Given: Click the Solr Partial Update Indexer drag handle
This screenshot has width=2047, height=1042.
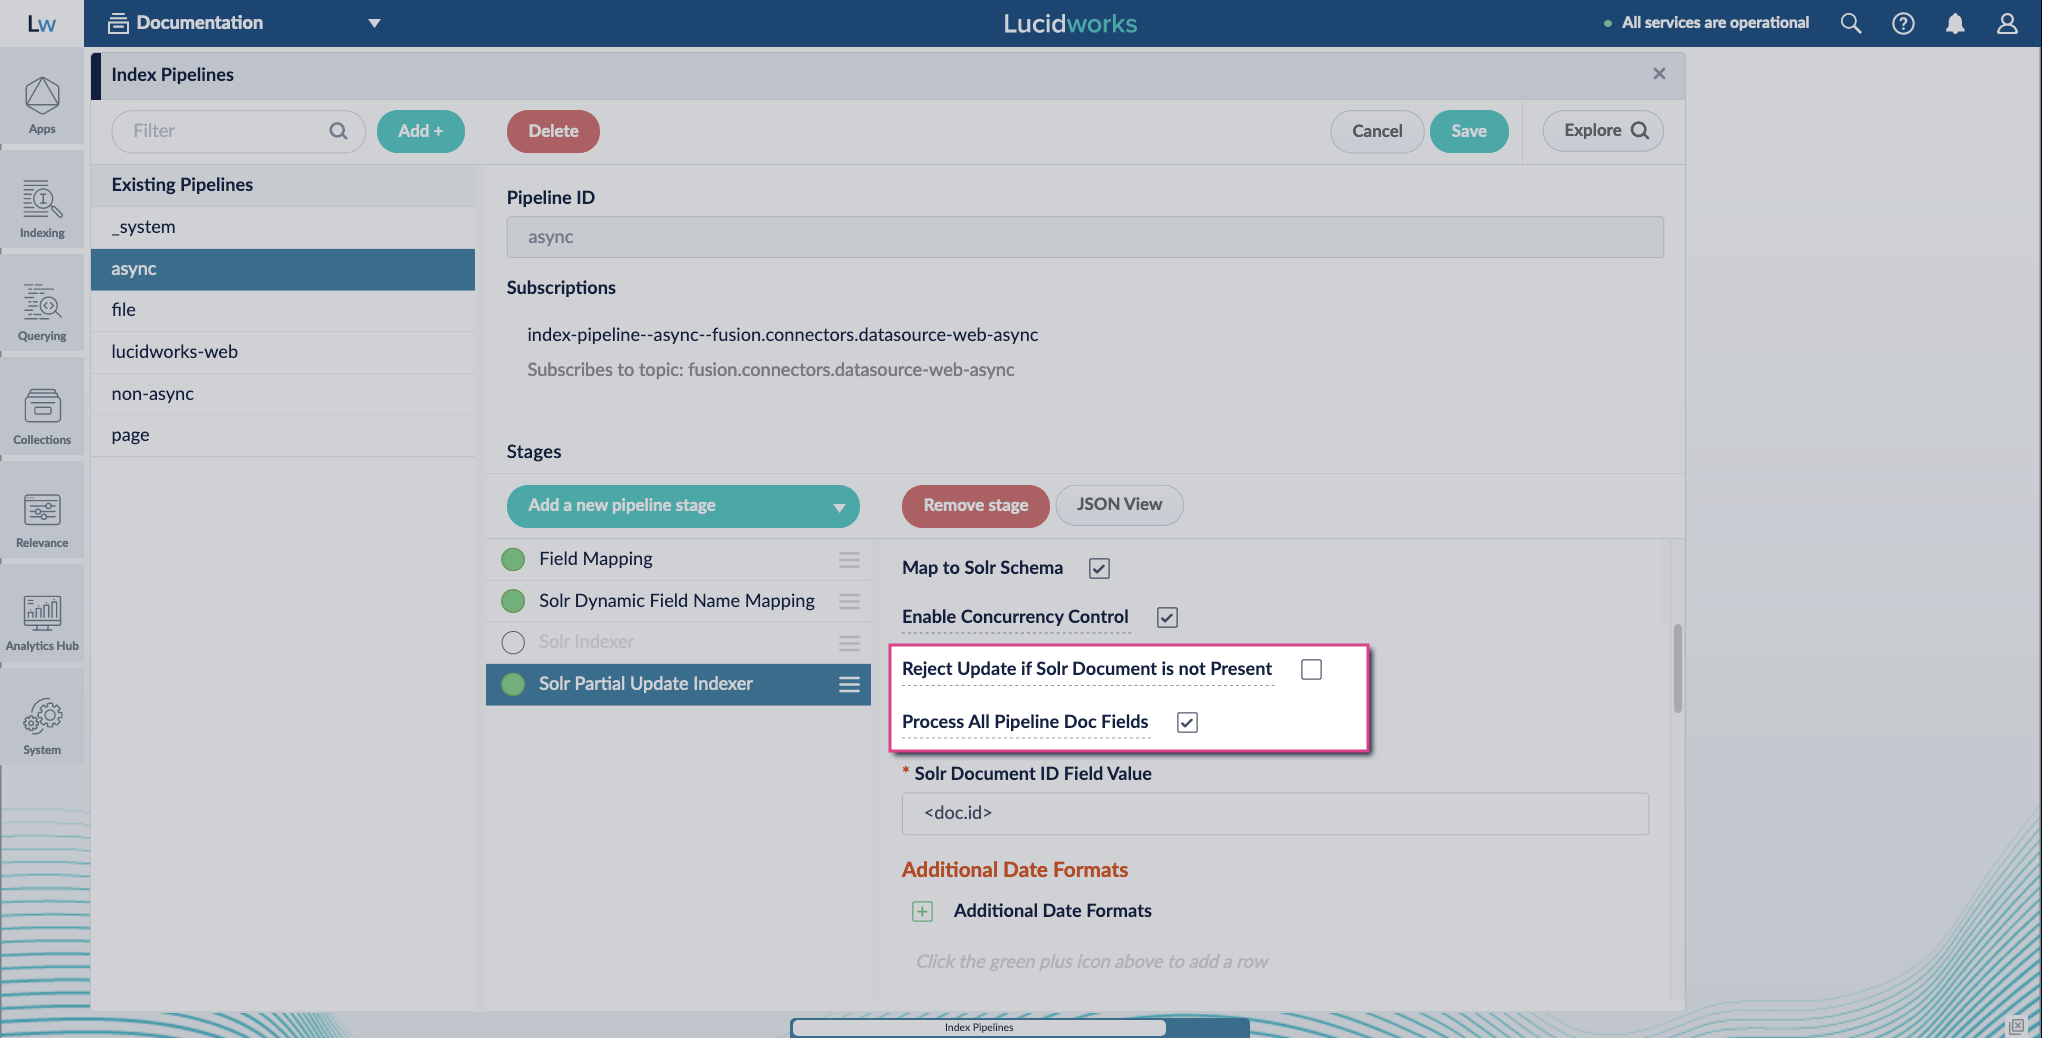Looking at the screenshot, I should pos(849,684).
